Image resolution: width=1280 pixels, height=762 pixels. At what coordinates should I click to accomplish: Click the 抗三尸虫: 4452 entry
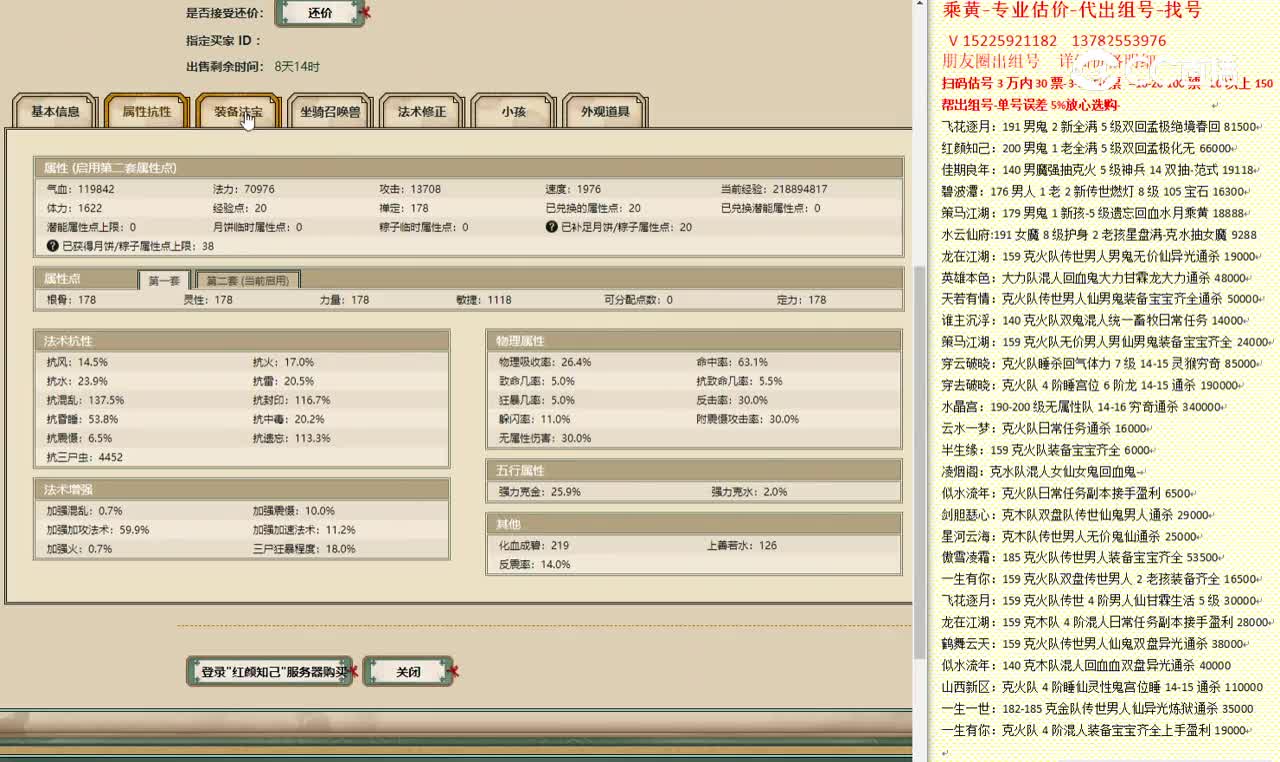84,457
